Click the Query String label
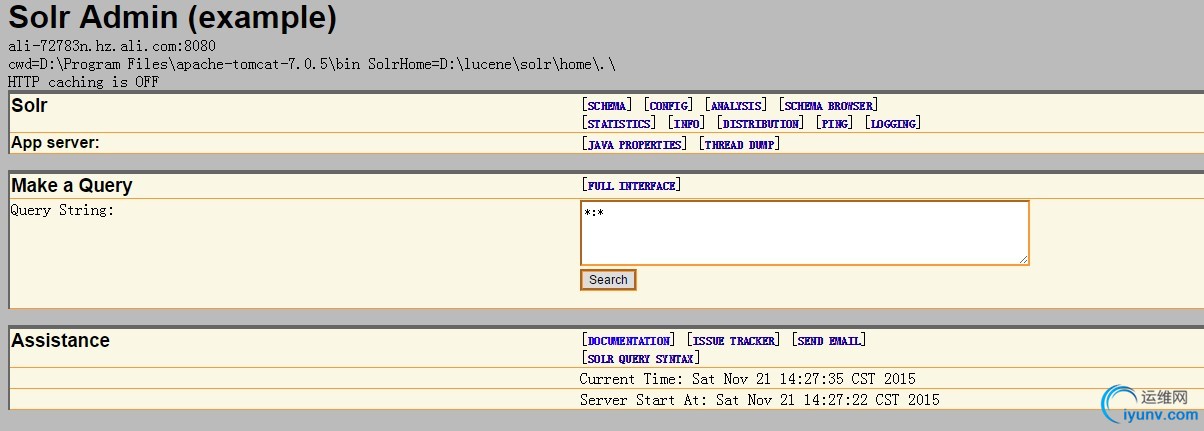The height and width of the screenshot is (431, 1204). (x=62, y=210)
